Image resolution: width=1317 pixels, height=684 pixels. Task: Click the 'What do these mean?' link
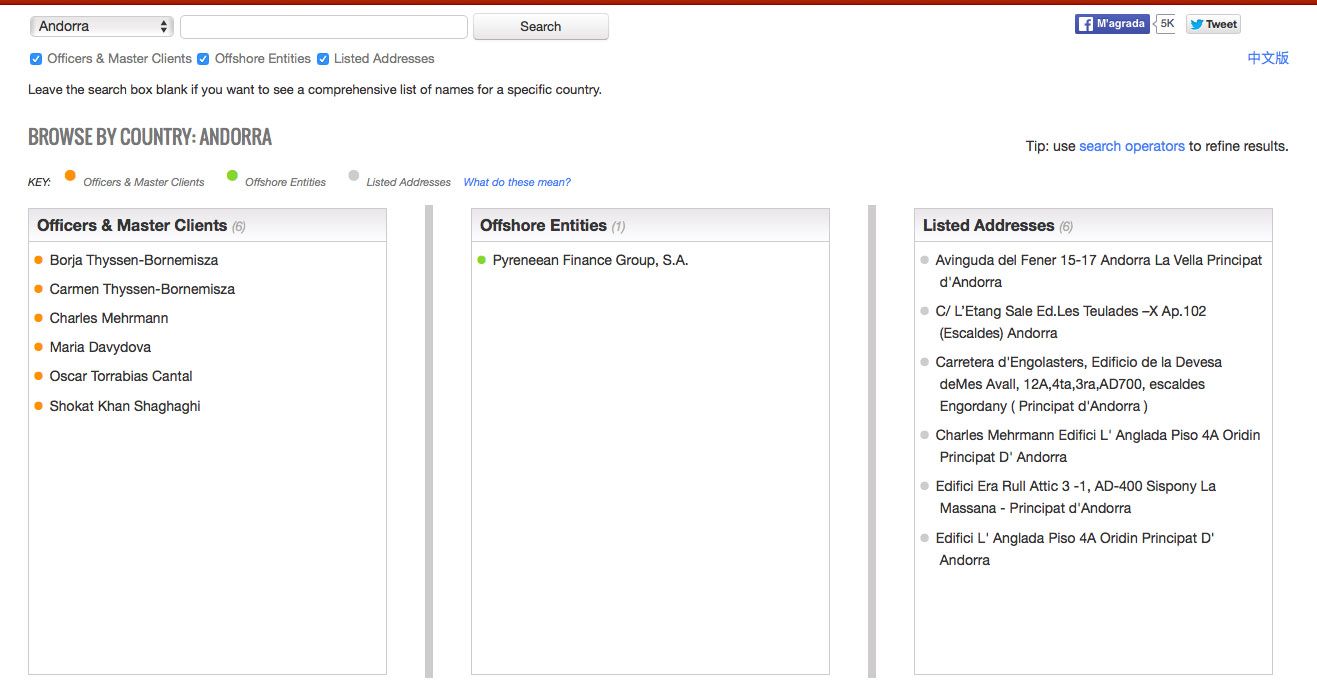click(x=517, y=182)
